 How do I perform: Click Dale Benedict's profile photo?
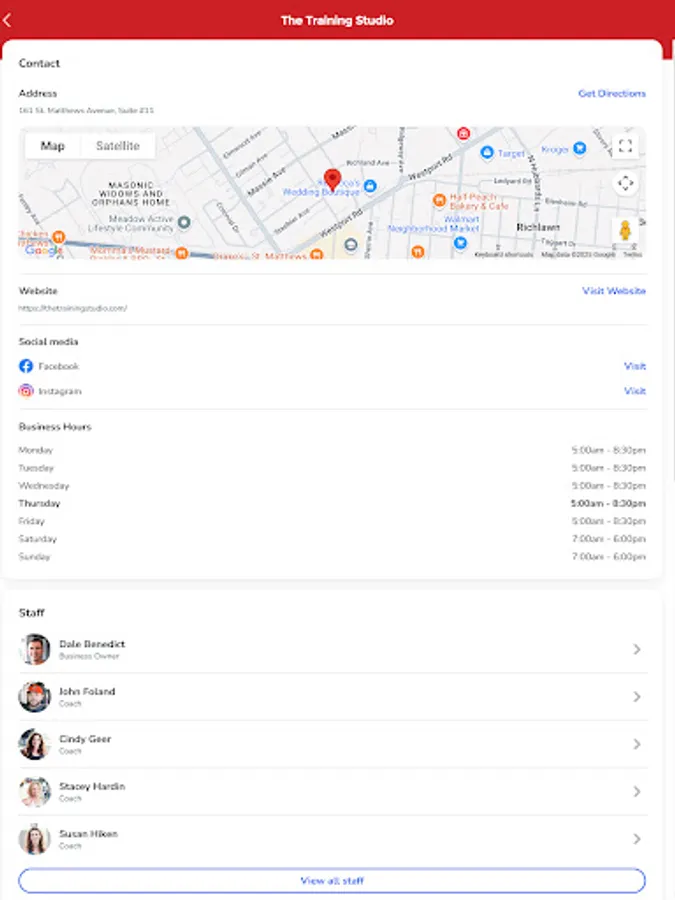pos(34,649)
